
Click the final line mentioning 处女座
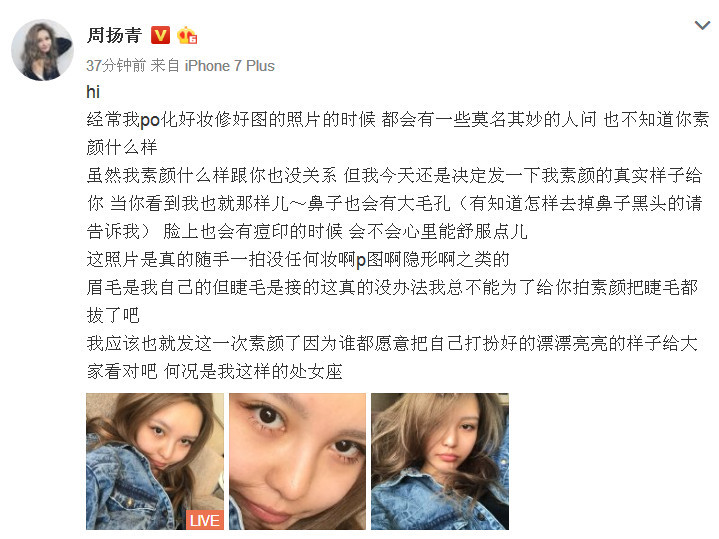pyautogui.click(x=215, y=371)
